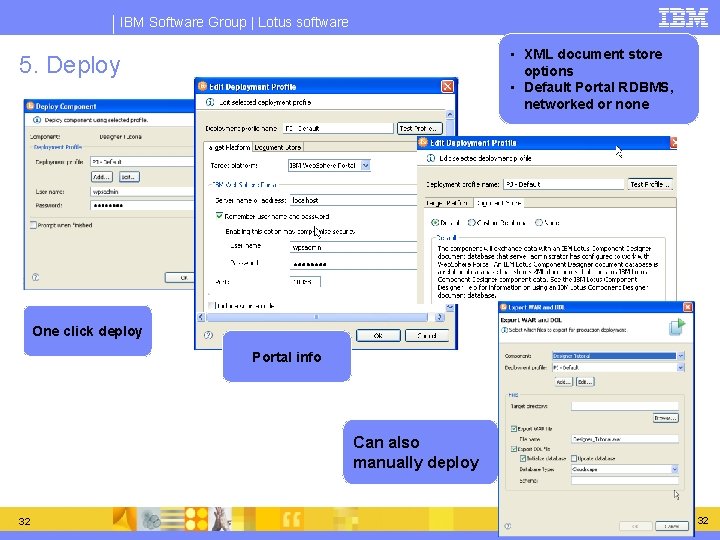Click the Target directory field in Export dialog

[624, 406]
